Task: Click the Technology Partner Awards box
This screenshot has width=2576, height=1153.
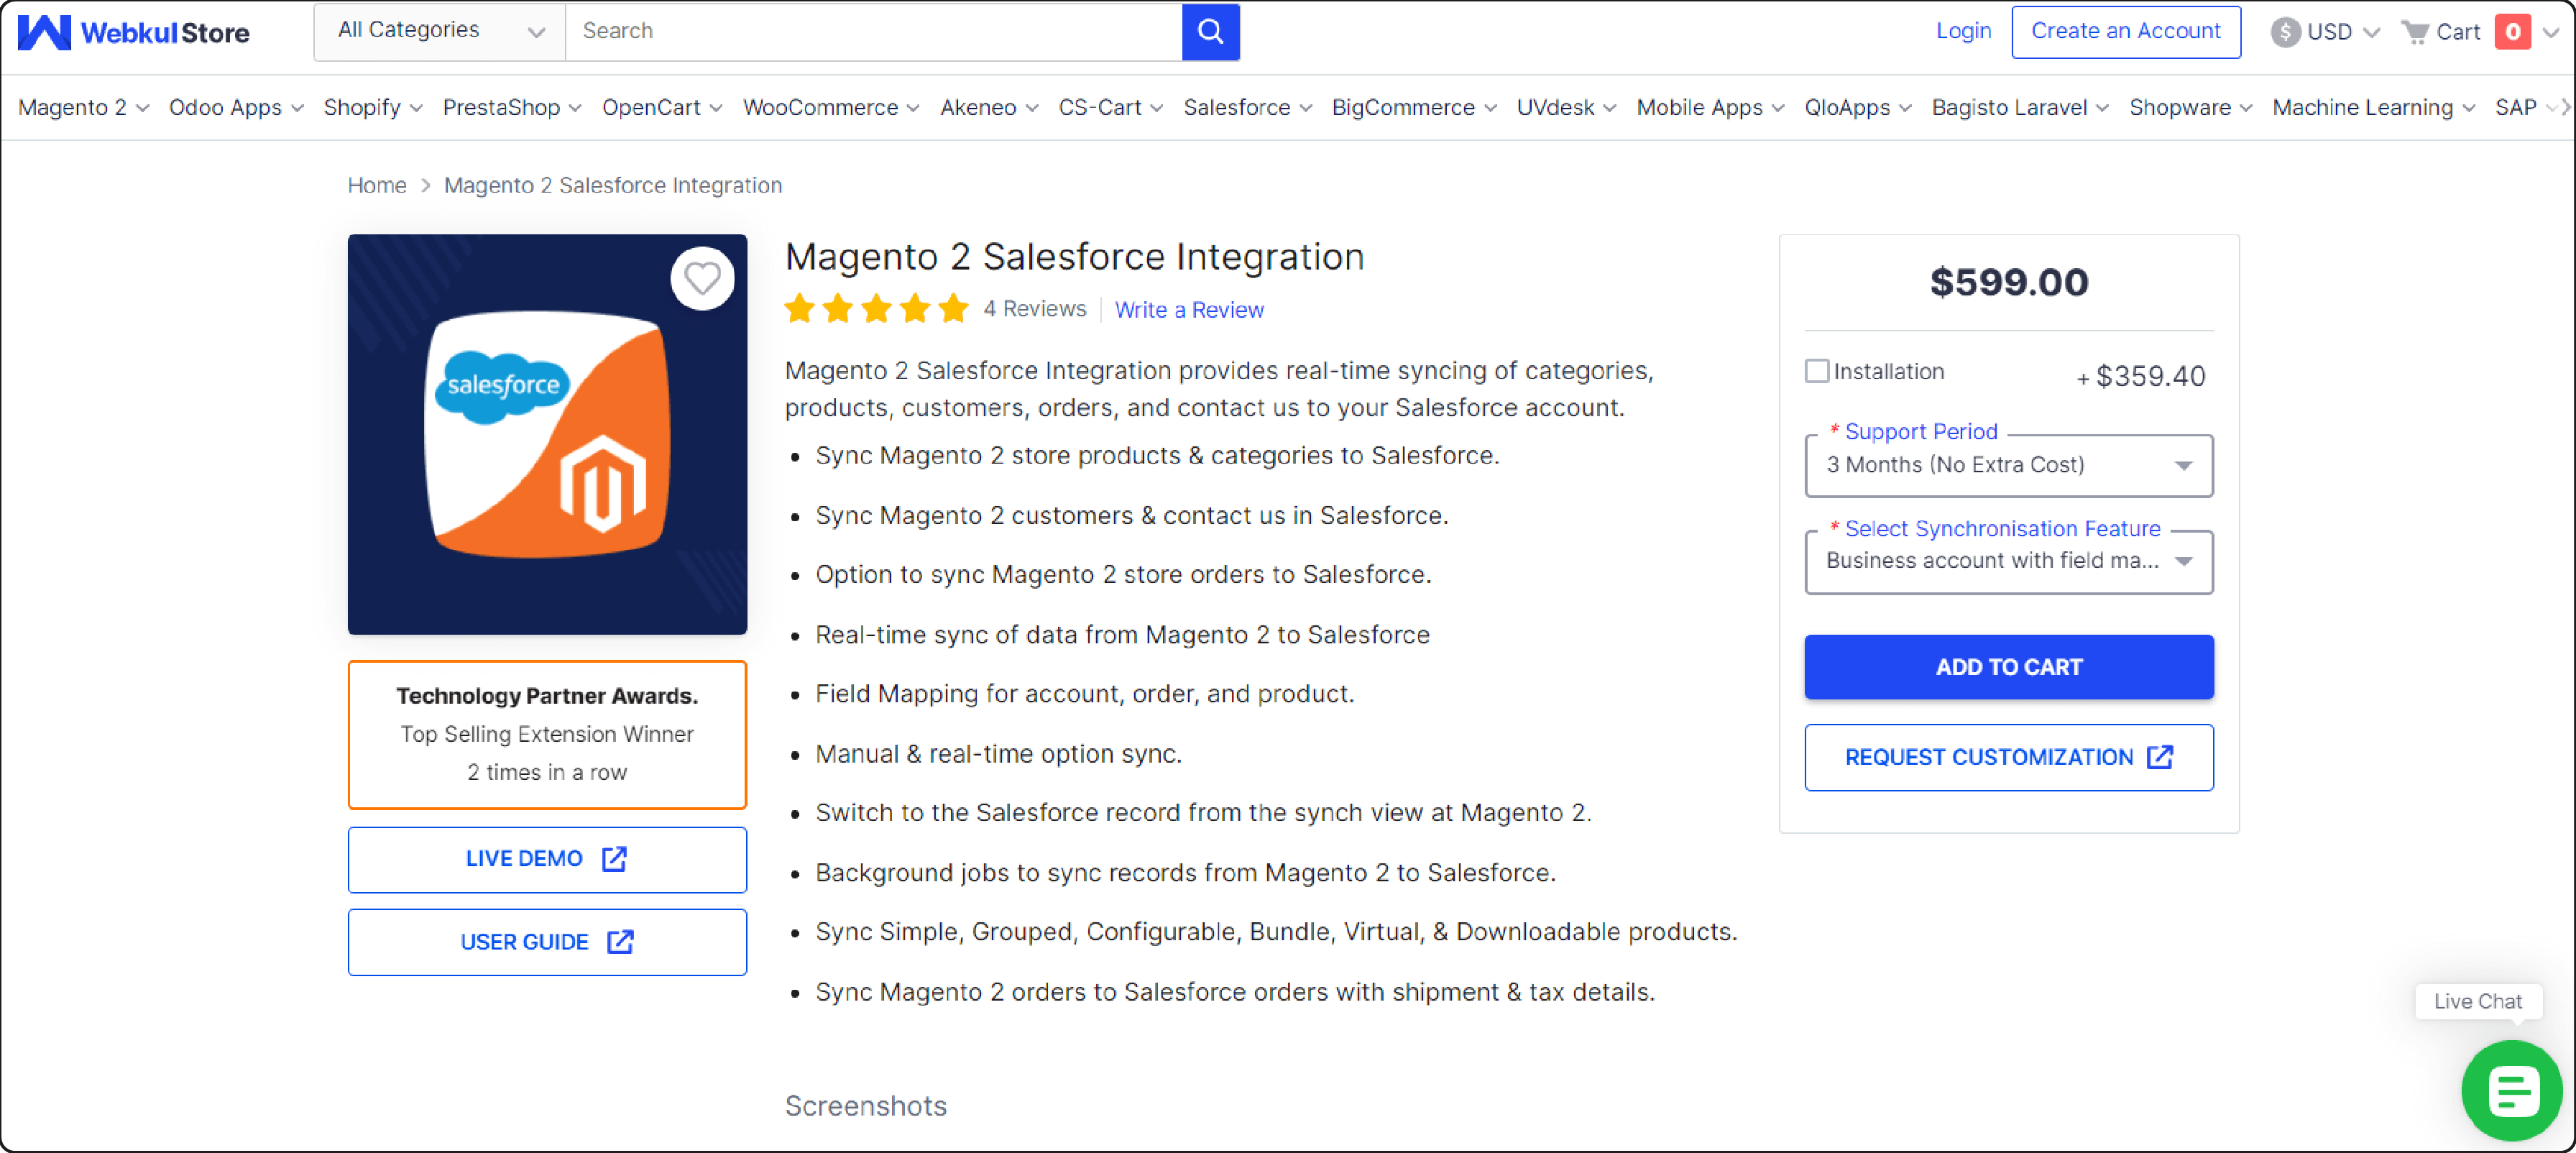Action: tap(547, 735)
